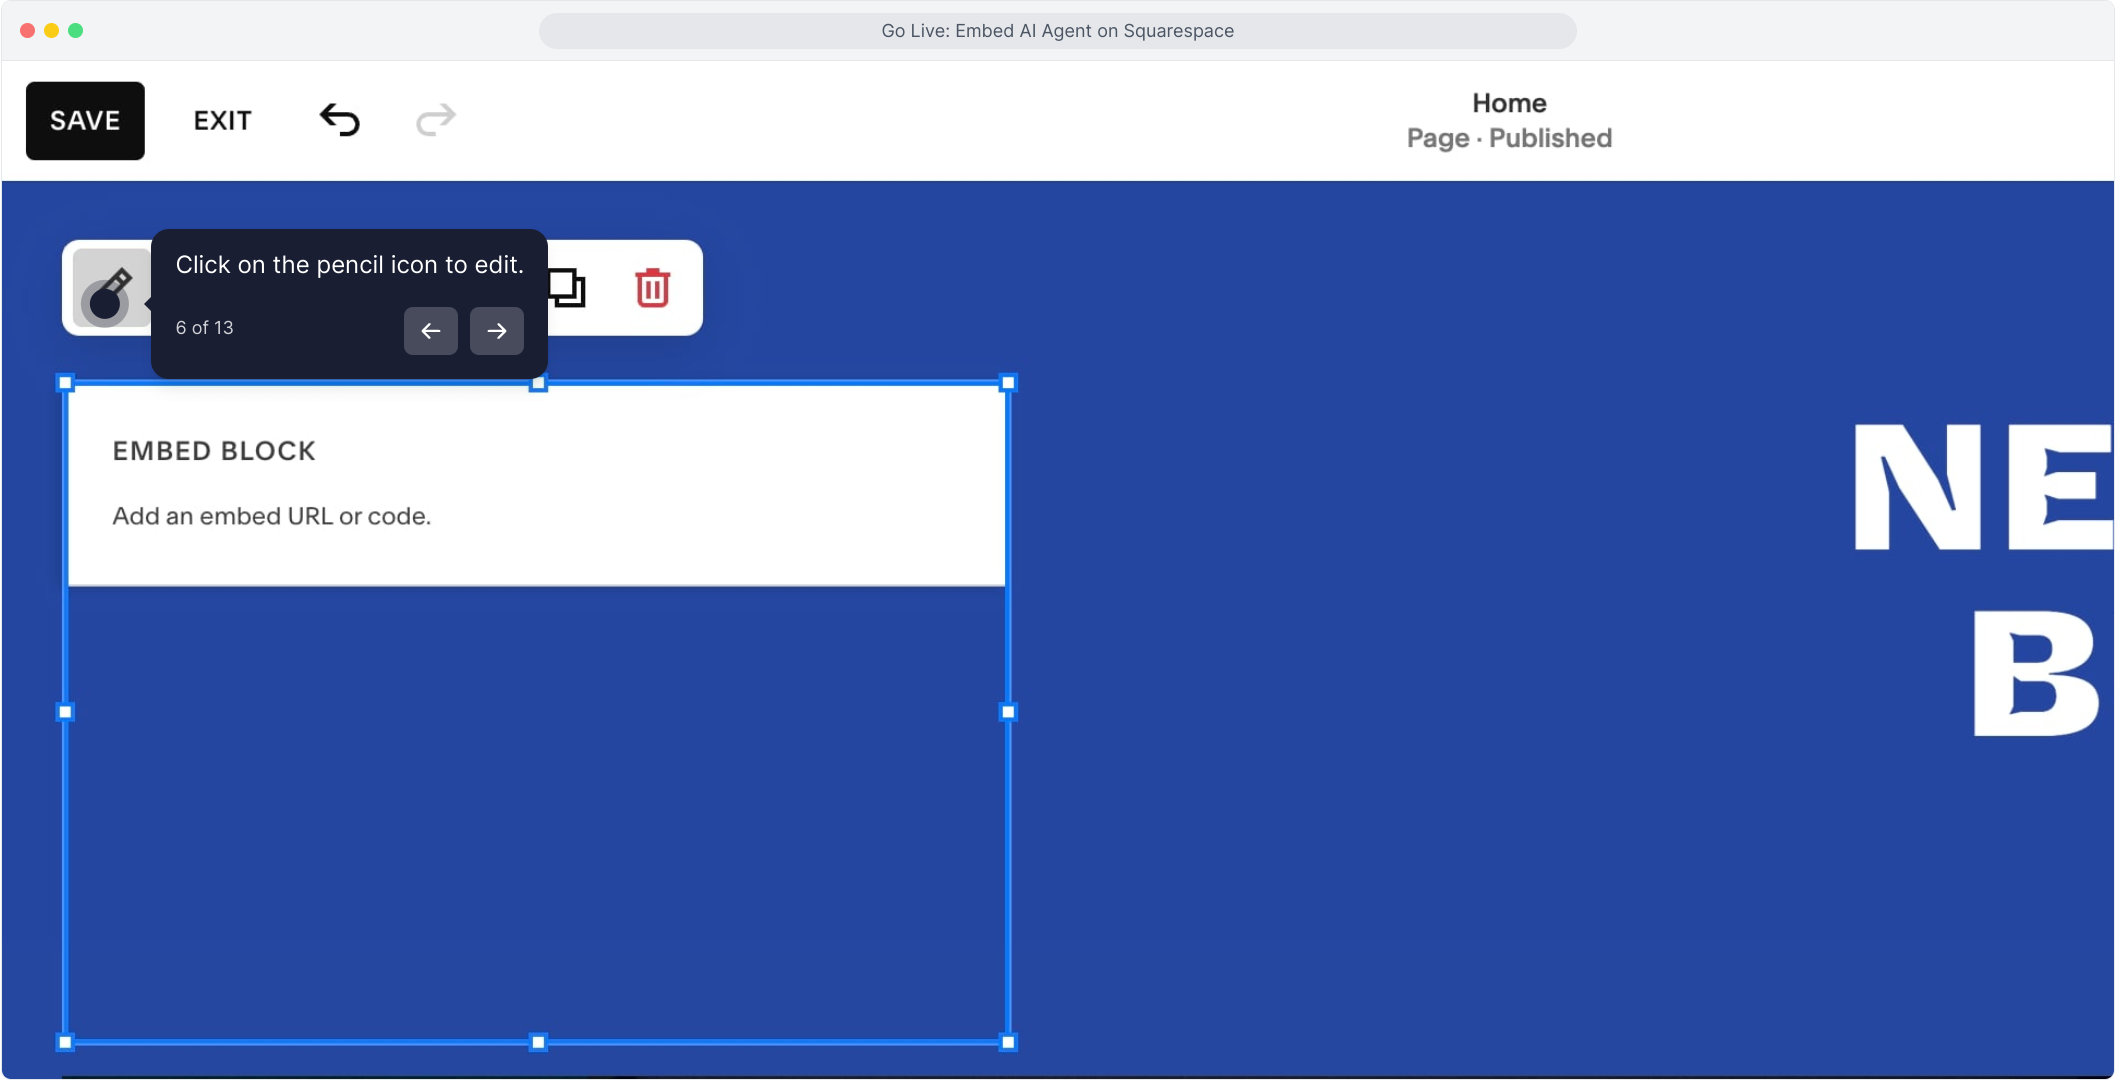Click the right-middle resize handle

[x=1008, y=712]
